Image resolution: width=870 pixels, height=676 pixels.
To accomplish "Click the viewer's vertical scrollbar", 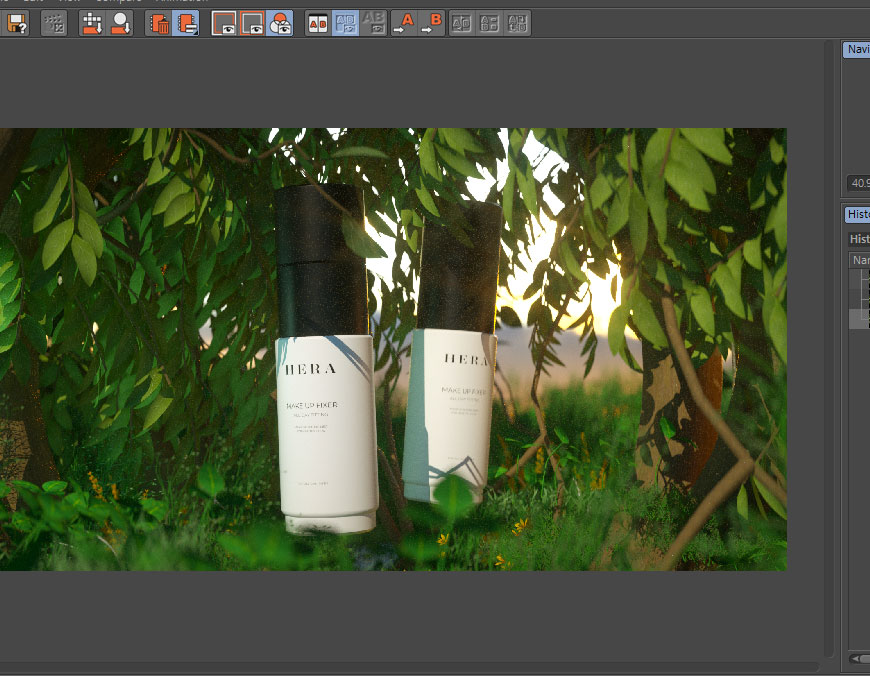I will point(829,349).
